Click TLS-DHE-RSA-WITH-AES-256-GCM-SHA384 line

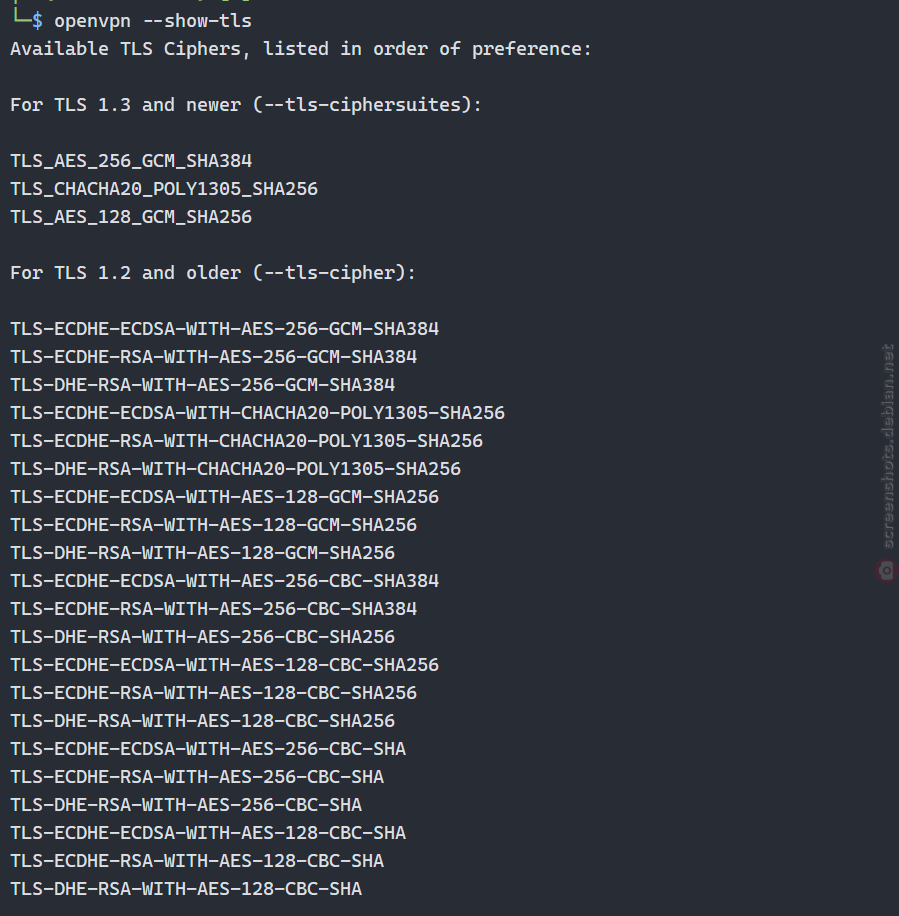pos(203,385)
